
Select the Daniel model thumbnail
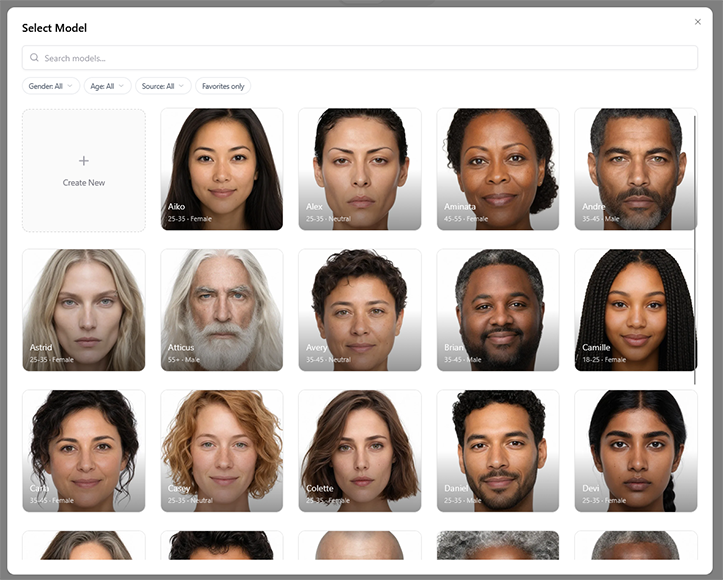point(498,451)
